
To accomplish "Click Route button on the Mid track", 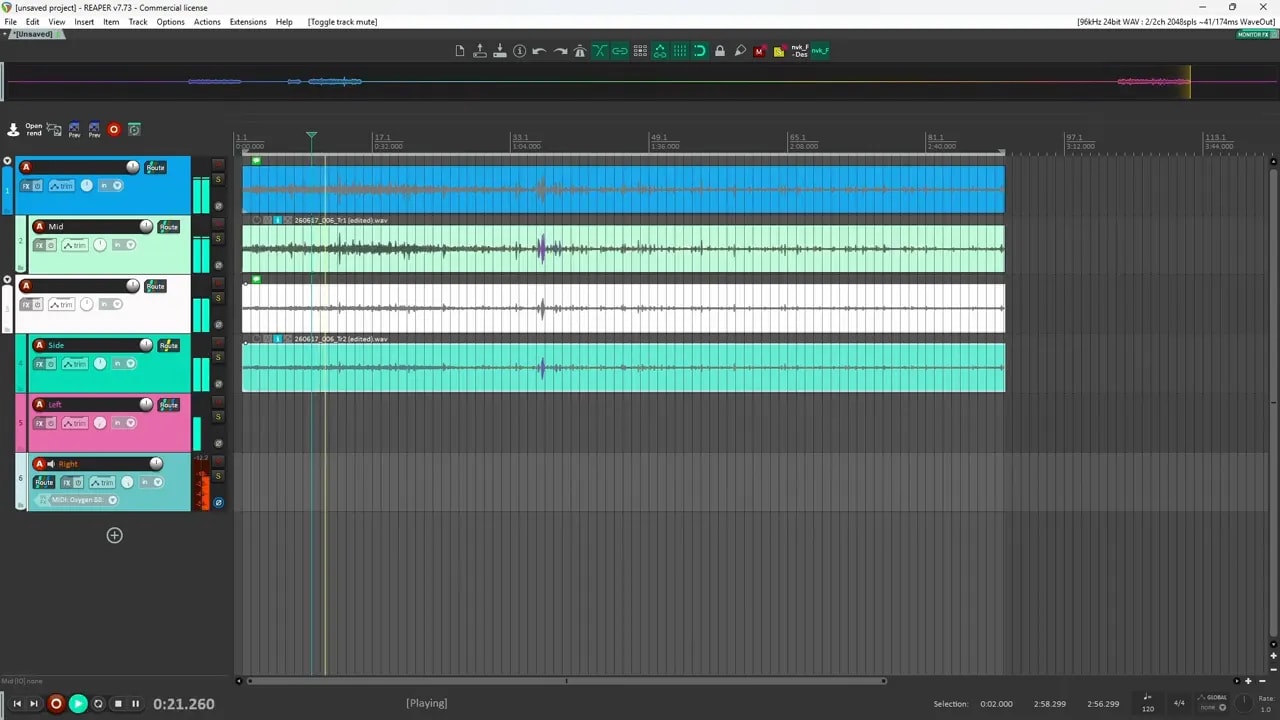I will click(169, 227).
